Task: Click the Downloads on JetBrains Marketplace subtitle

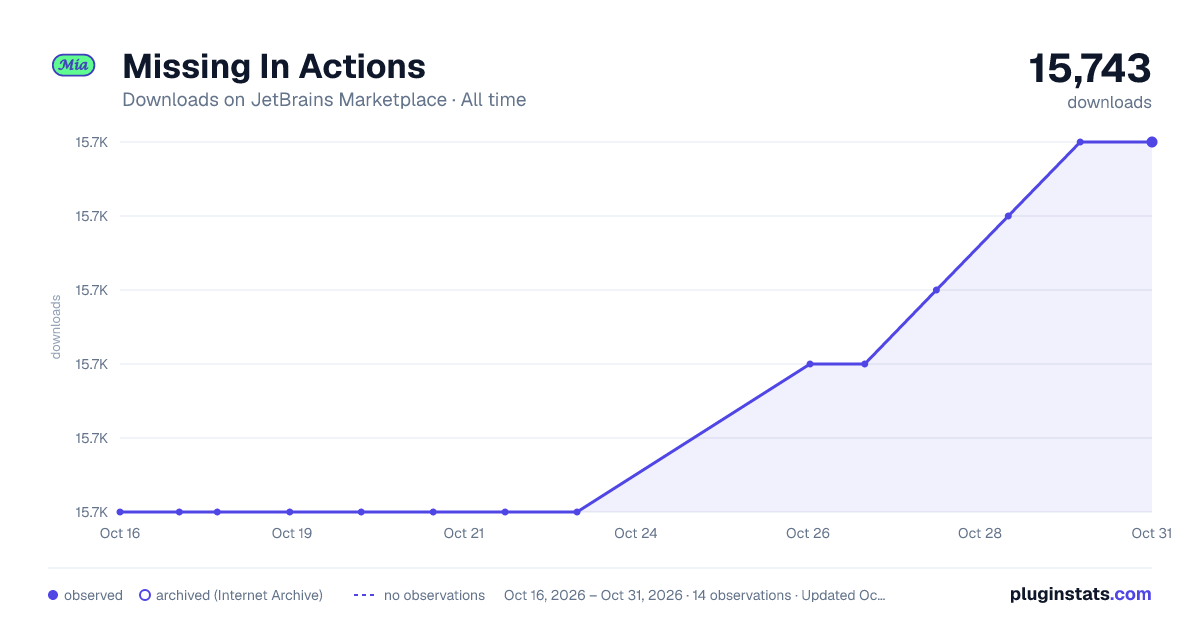Action: click(324, 100)
